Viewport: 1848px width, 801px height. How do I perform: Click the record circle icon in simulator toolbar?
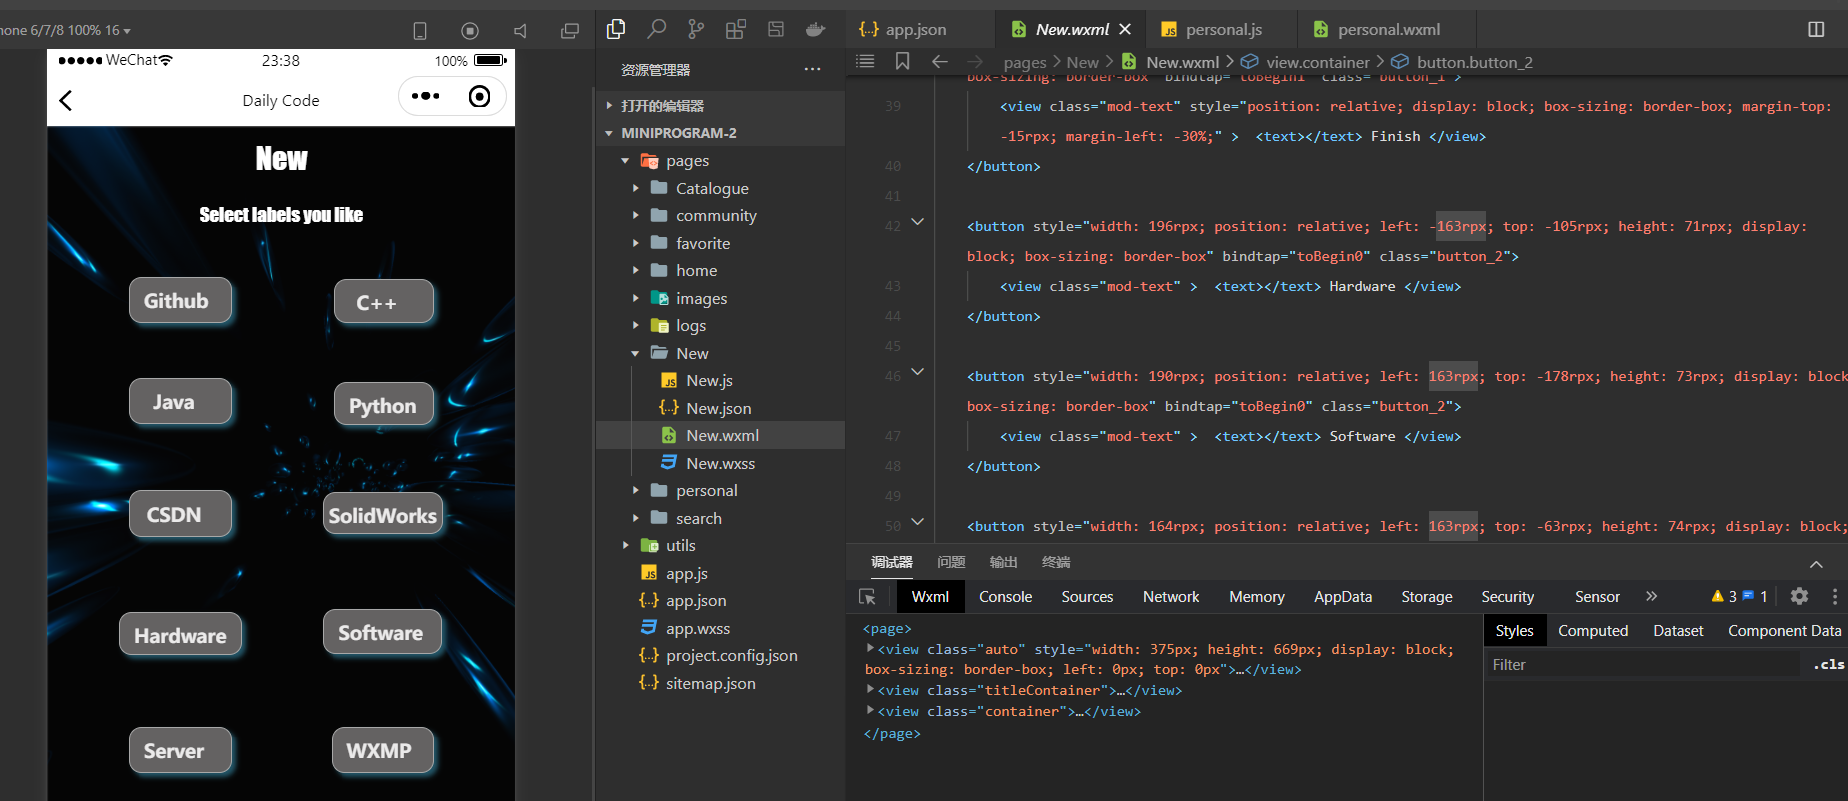pos(470,31)
